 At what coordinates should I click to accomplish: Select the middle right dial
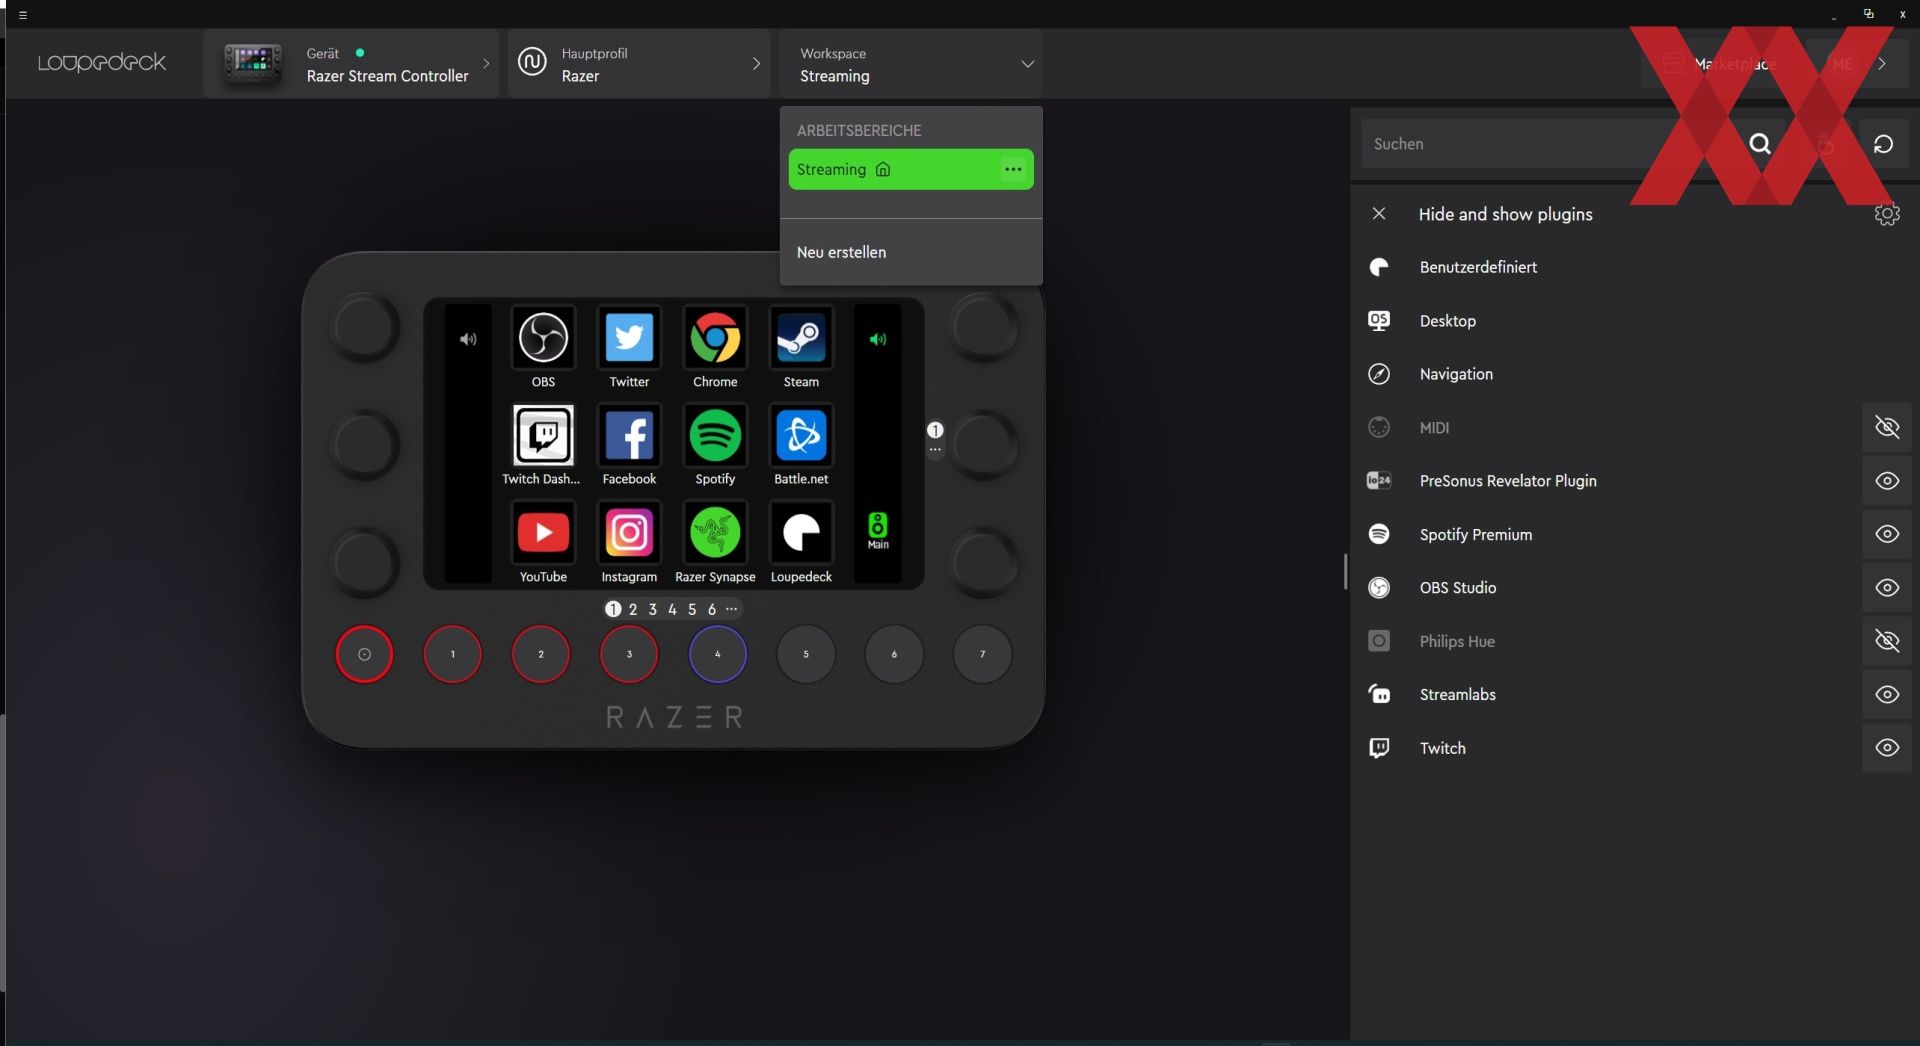[984, 444]
